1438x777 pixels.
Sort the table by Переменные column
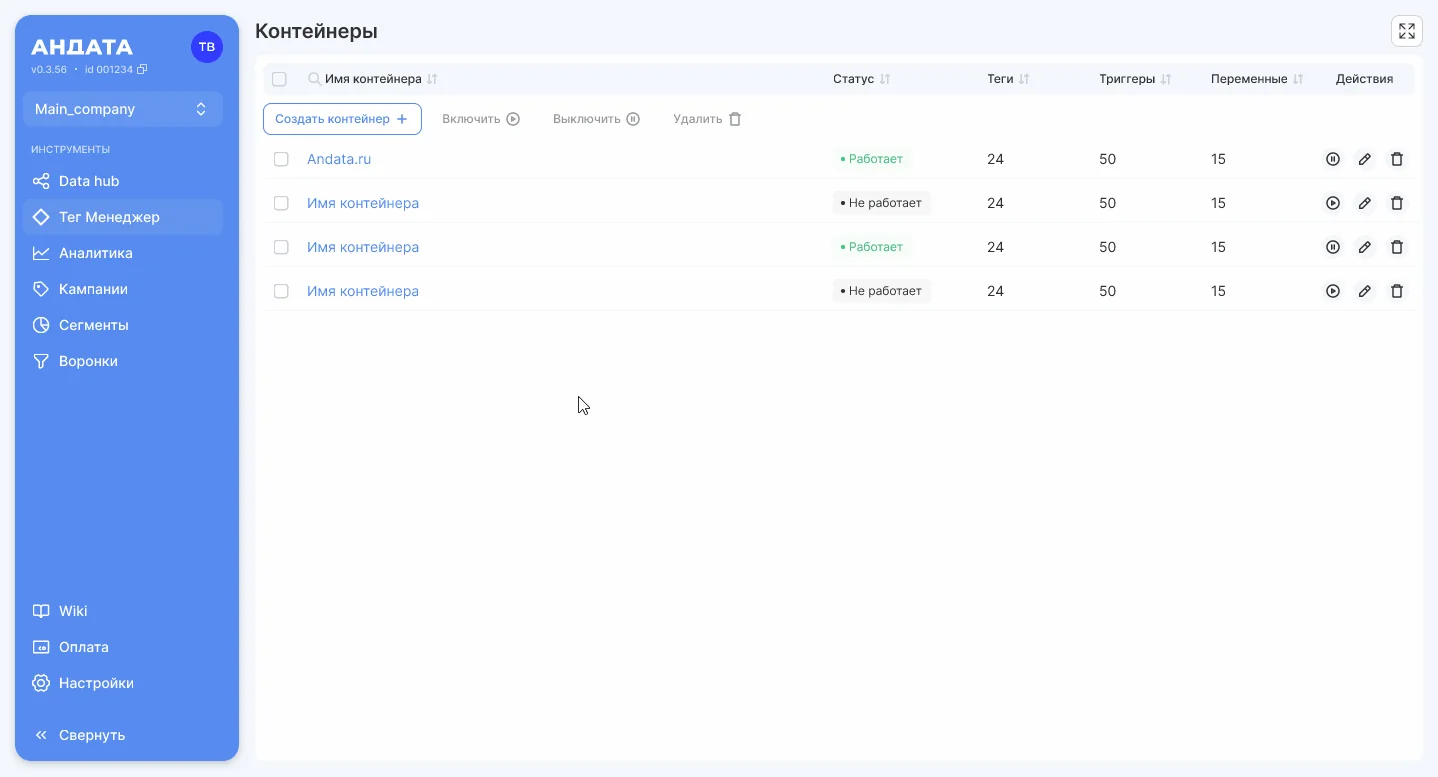(x=1298, y=79)
